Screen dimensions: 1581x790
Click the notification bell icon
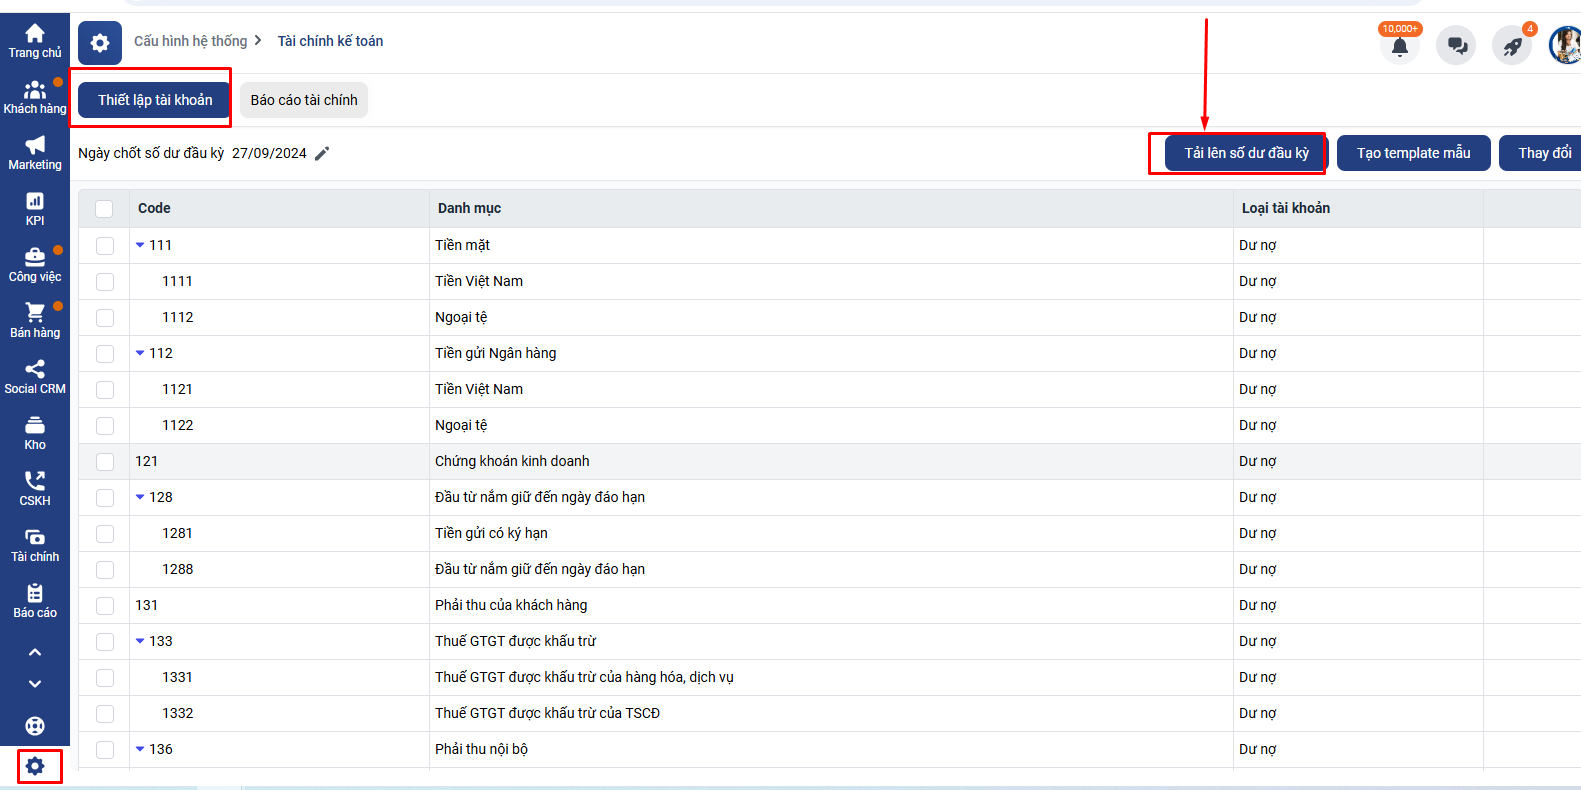1399,46
